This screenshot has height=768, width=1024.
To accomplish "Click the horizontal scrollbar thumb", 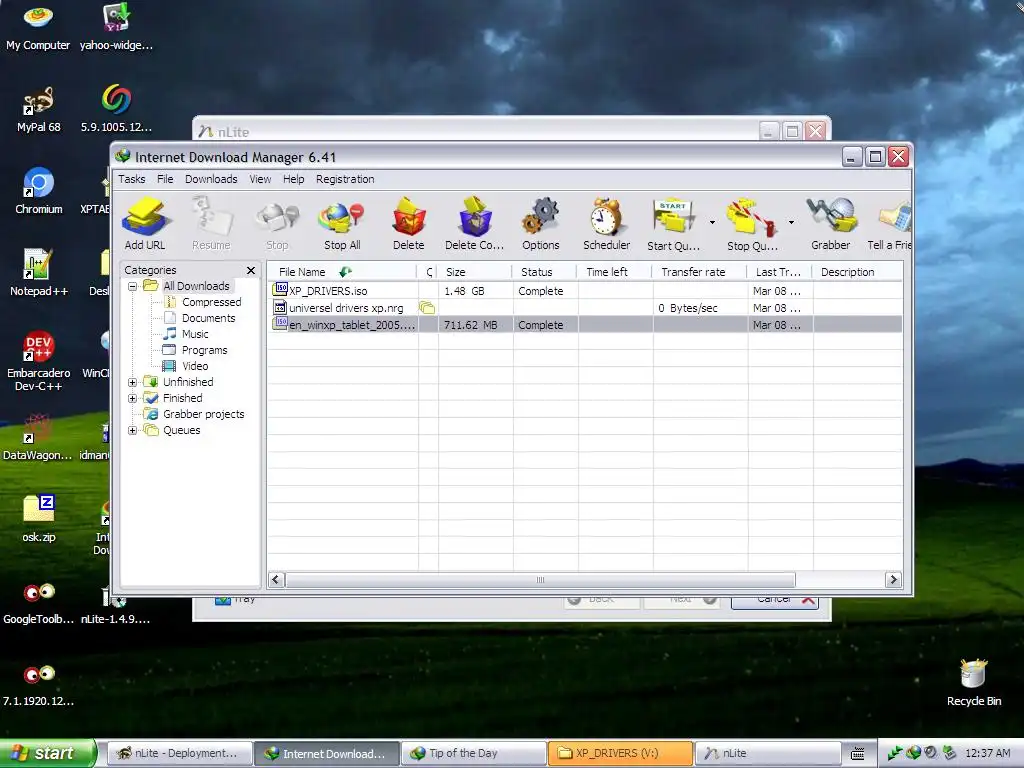I will (540, 579).
